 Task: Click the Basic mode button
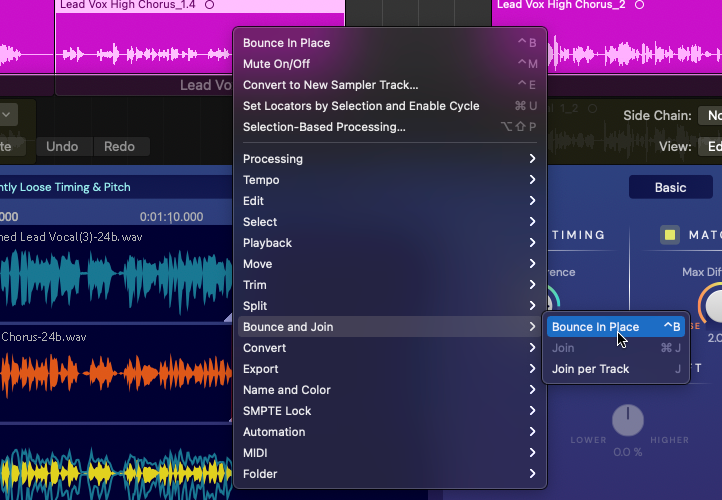670,187
